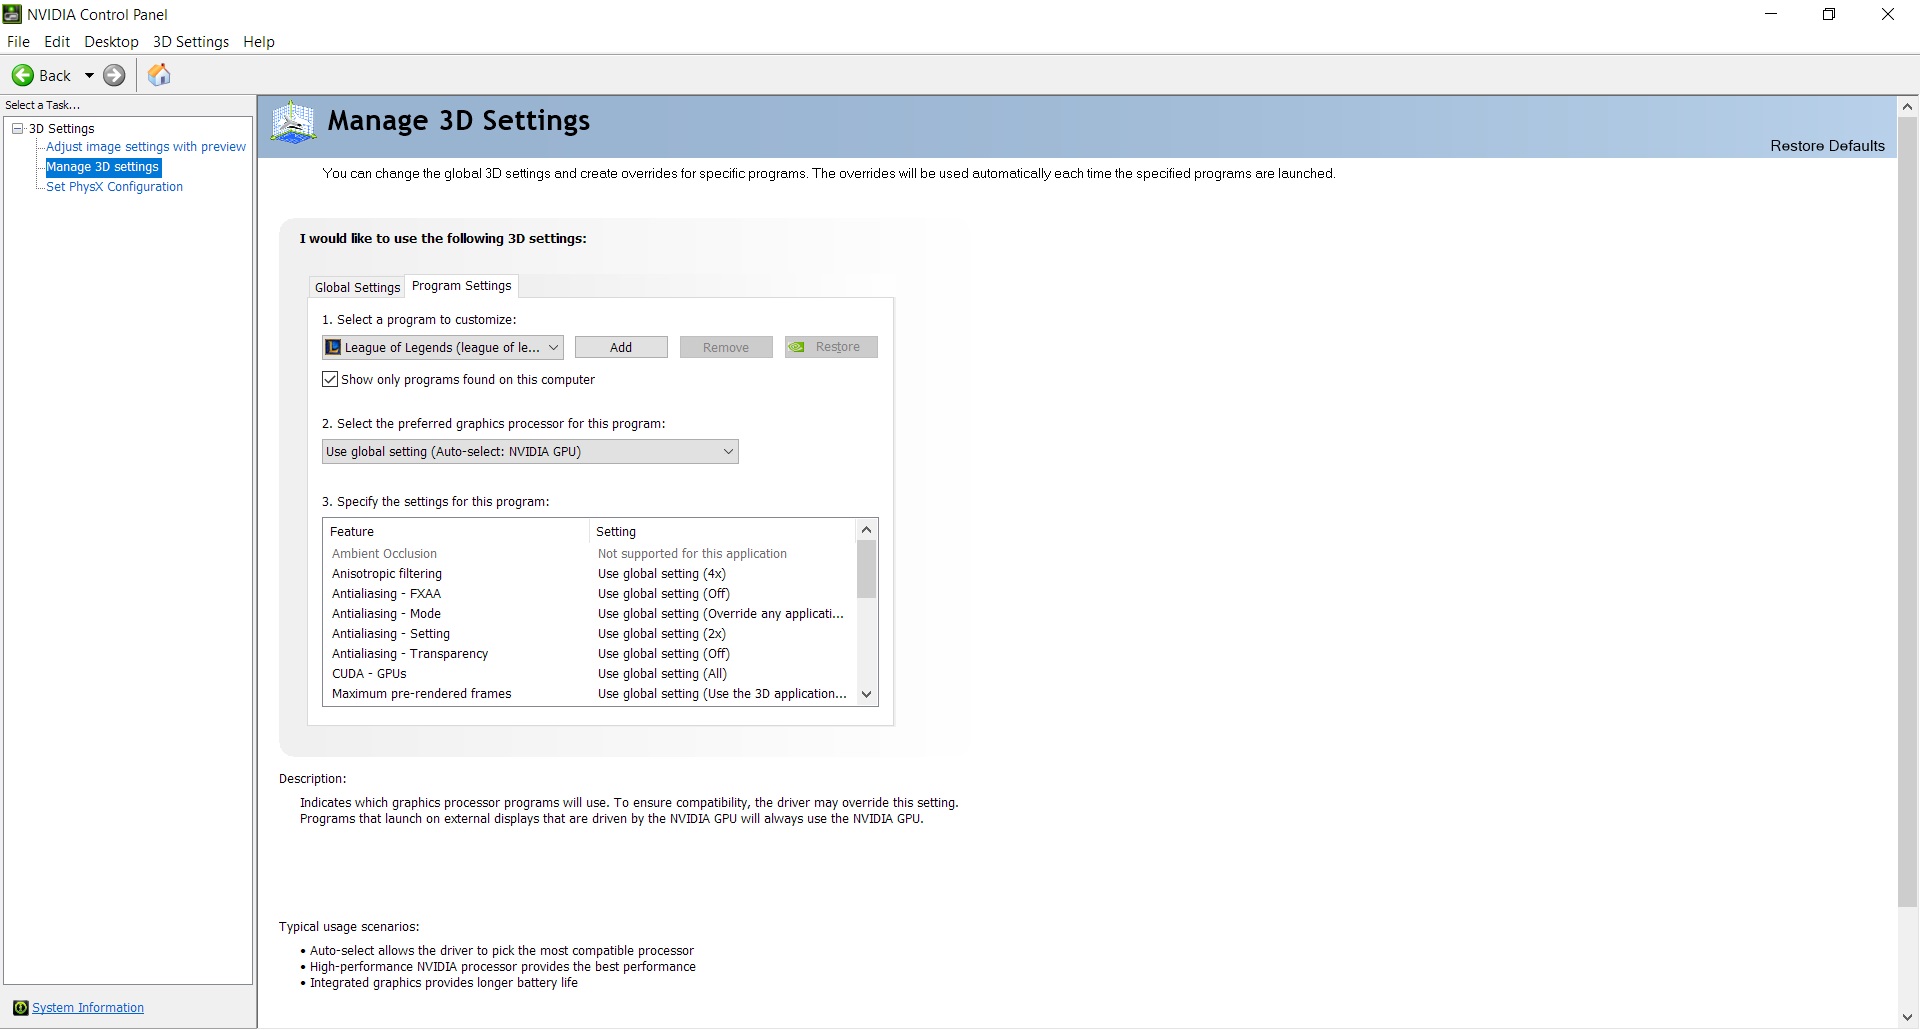
Task: Click the main panel scroll up arrow
Action: pos(1907,106)
